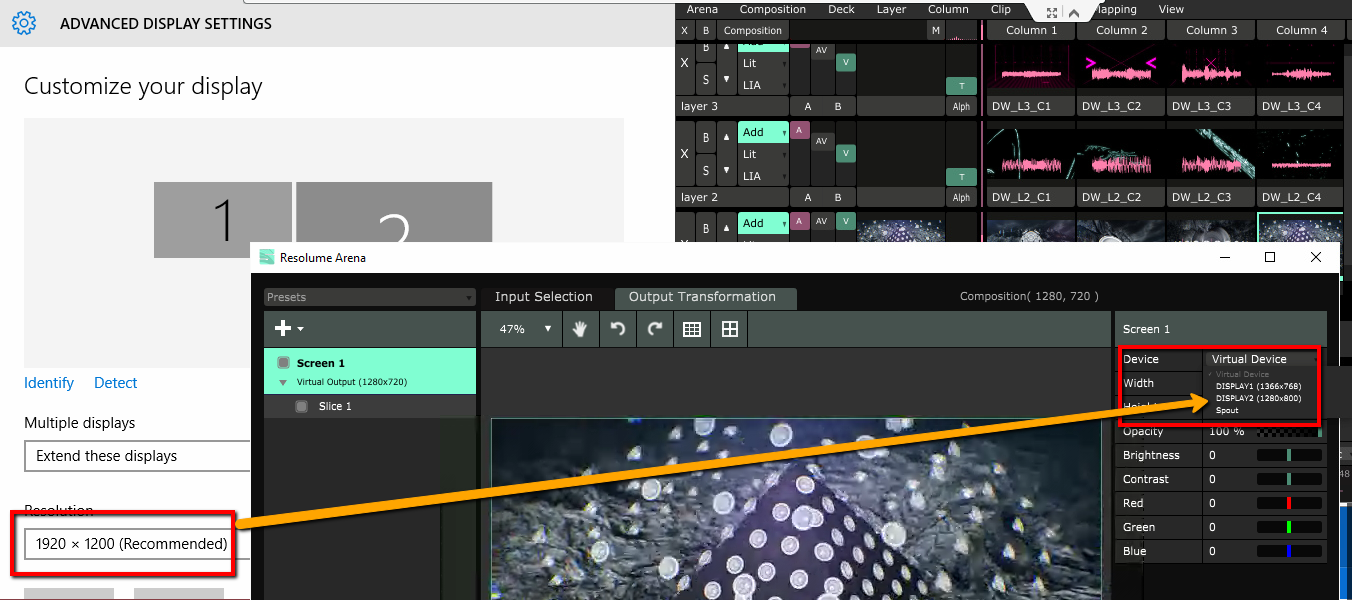Open the Presets dropdown
Screen dimensions: 1352x600
coord(369,297)
